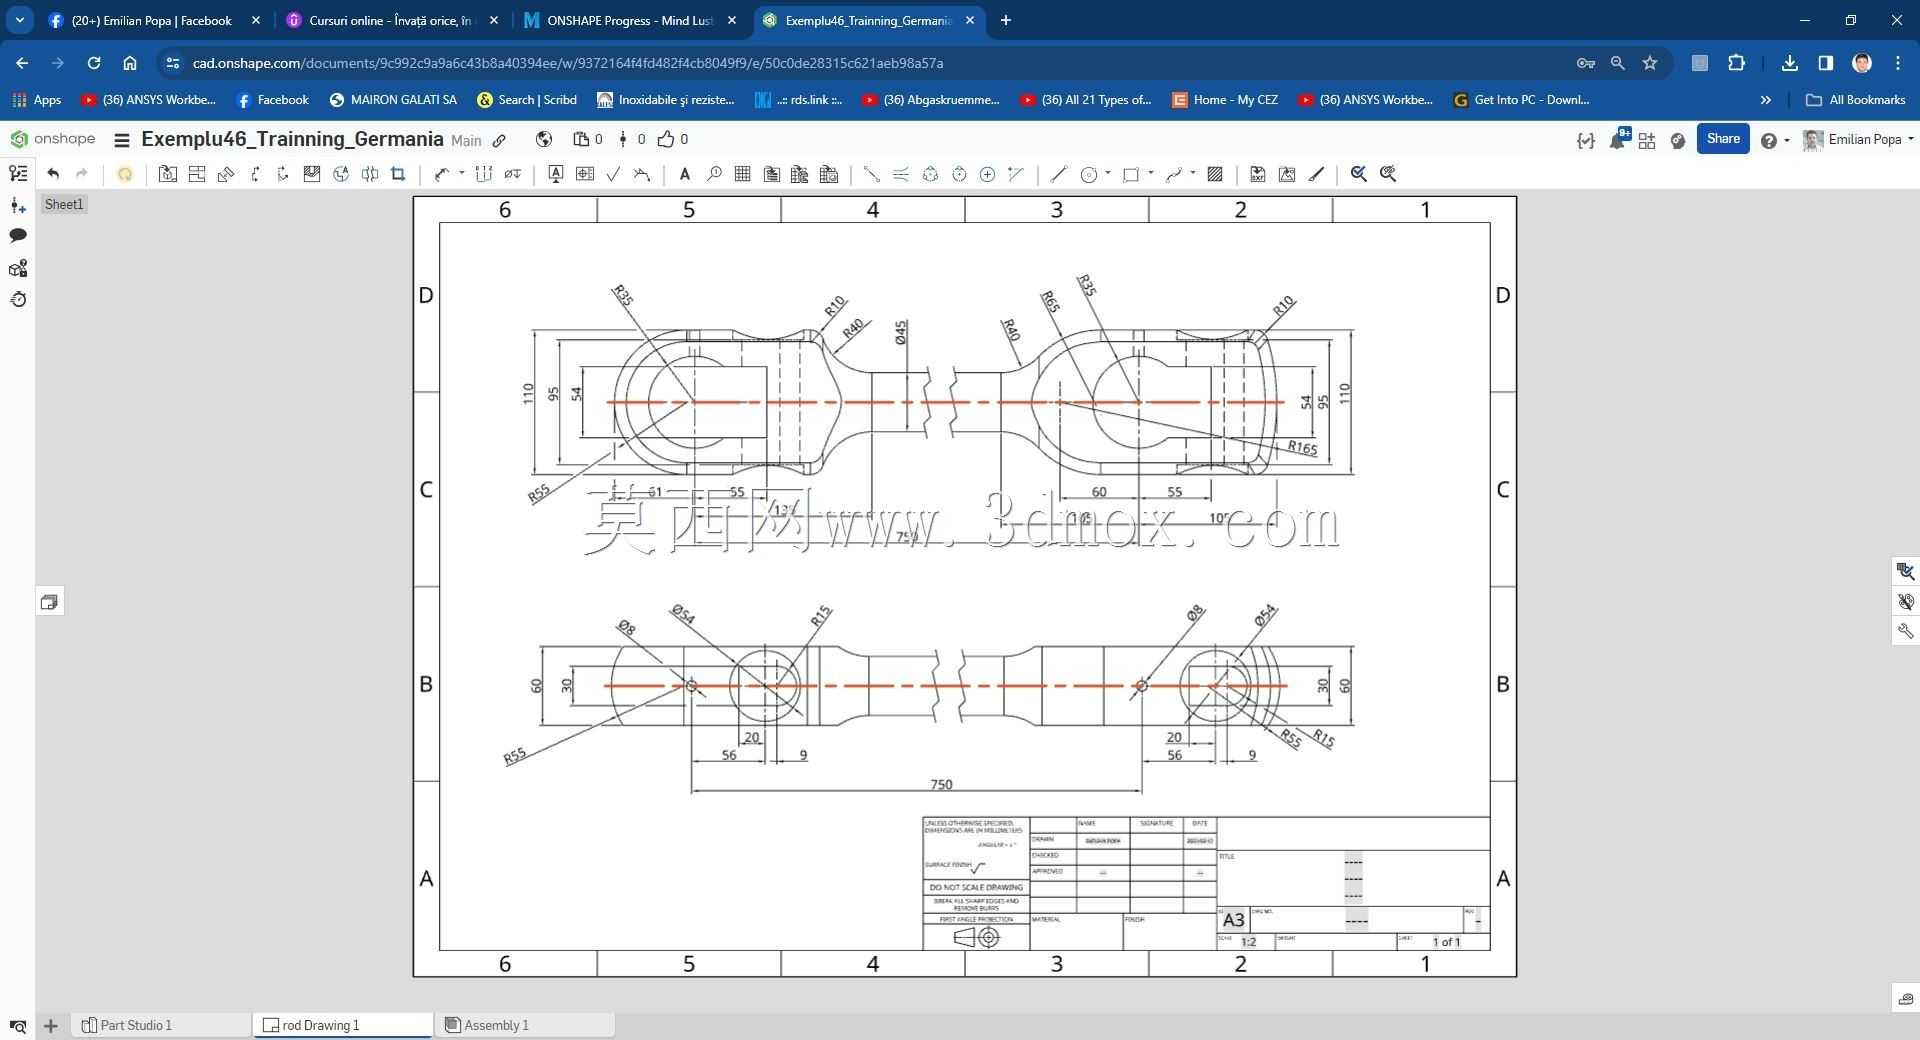Open the tab manager icon at bottom left
Image resolution: width=1920 pixels, height=1040 pixels.
(x=18, y=1026)
